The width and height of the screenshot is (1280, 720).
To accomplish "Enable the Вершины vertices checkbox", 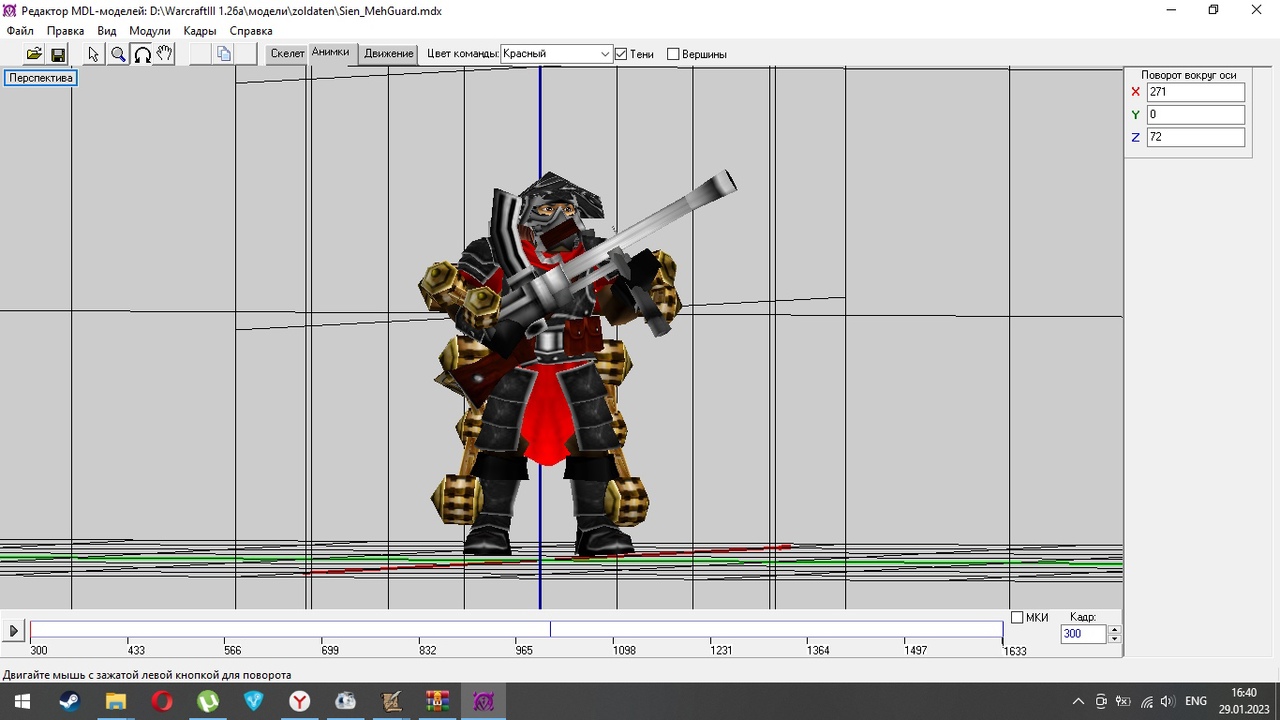I will click(673, 54).
